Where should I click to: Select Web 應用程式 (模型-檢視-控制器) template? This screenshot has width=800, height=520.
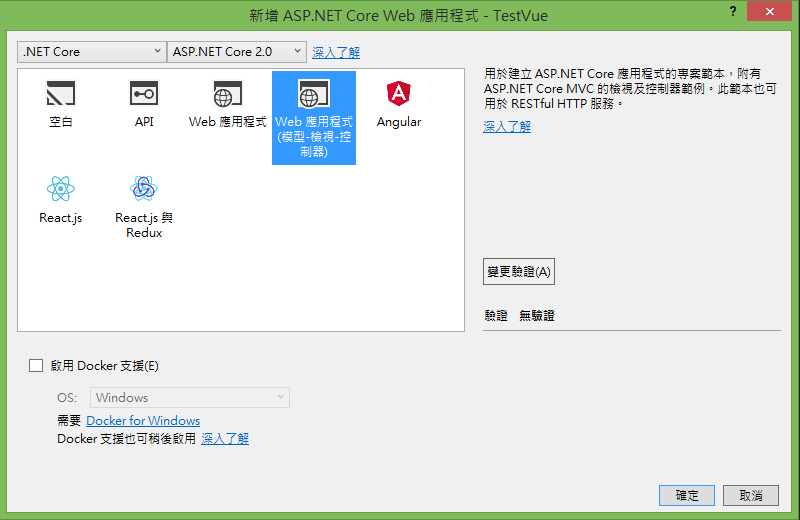(314, 118)
